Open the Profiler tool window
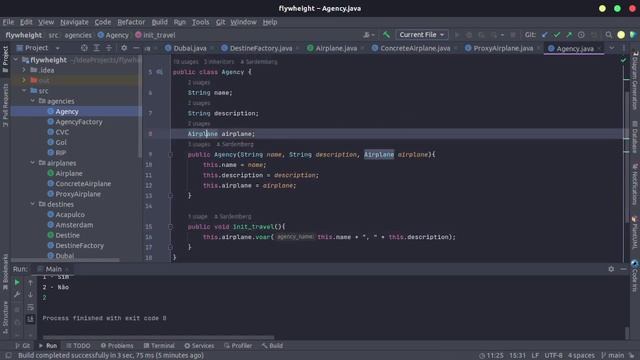The height and width of the screenshot is (360, 640). 238,346
